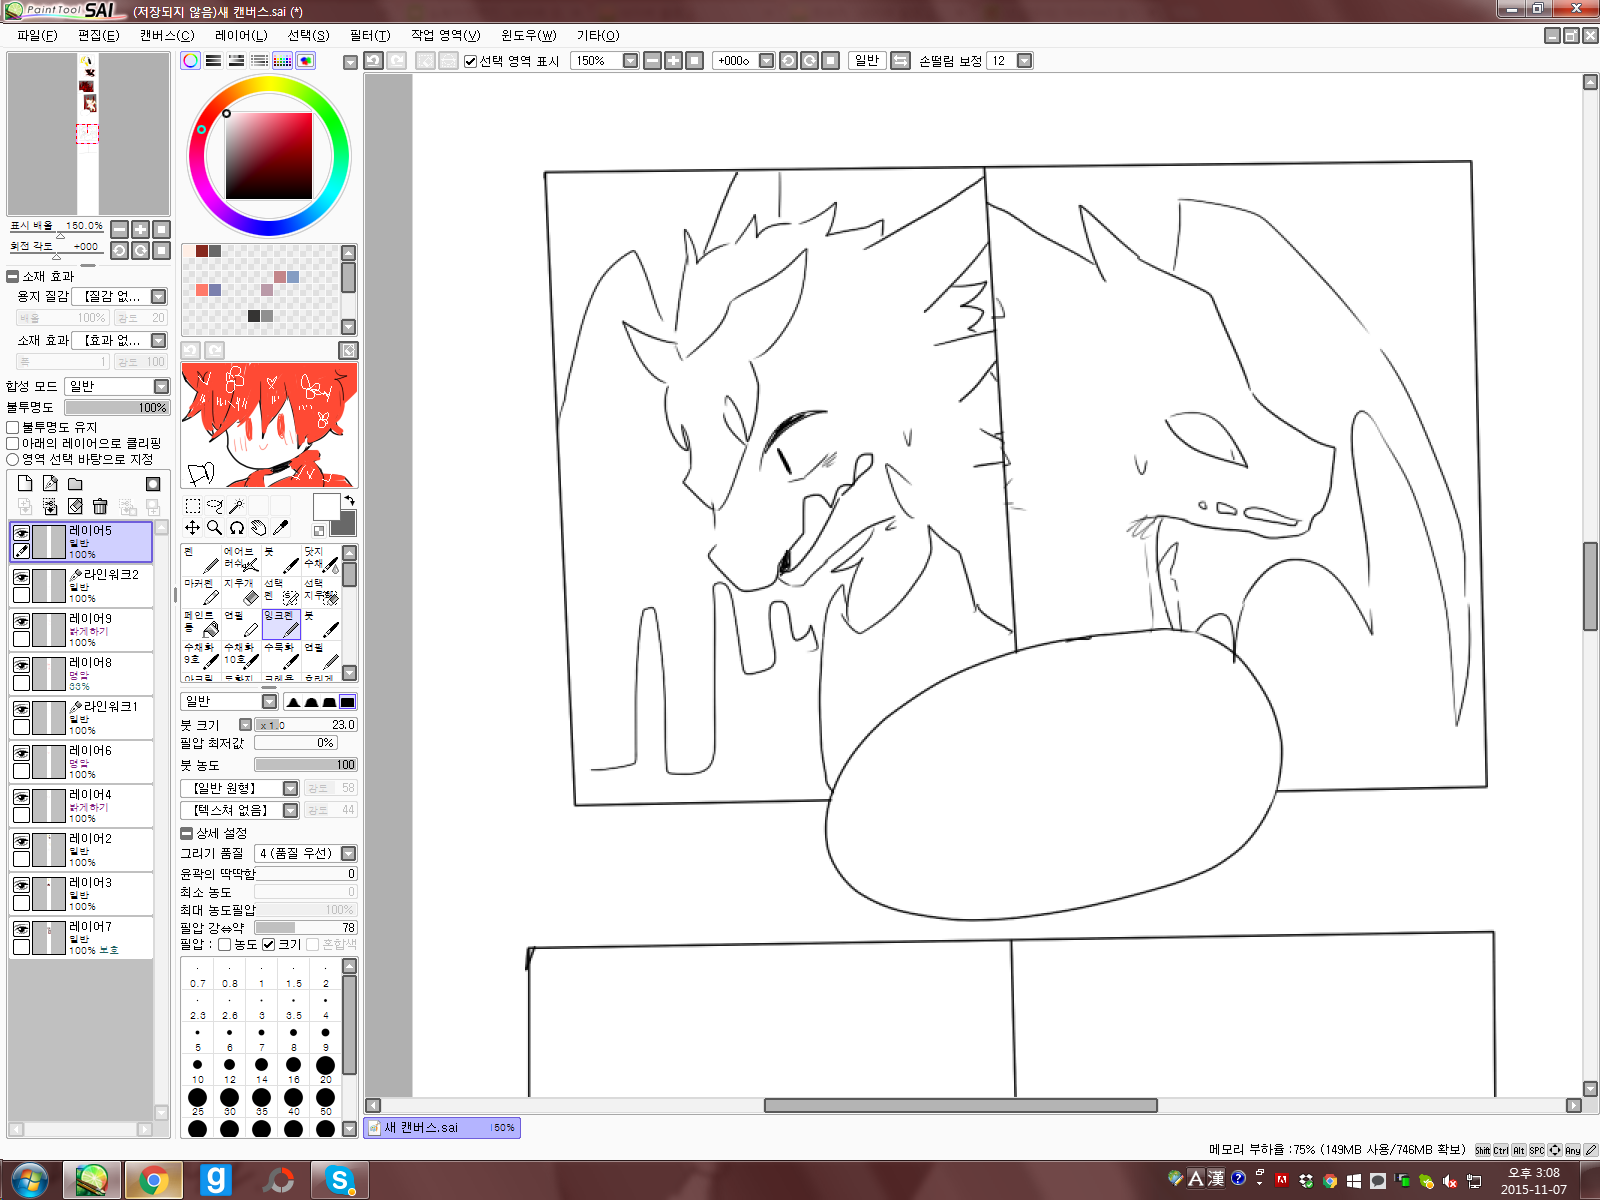Screen dimensions: 1600x1200
Task: Open the 합성 모드 blend mode dropdown
Action: [161, 386]
